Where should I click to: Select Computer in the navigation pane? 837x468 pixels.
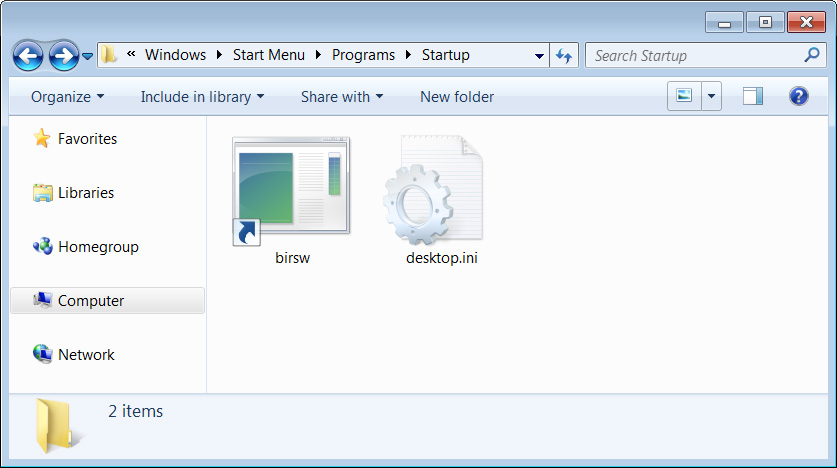pos(107,300)
